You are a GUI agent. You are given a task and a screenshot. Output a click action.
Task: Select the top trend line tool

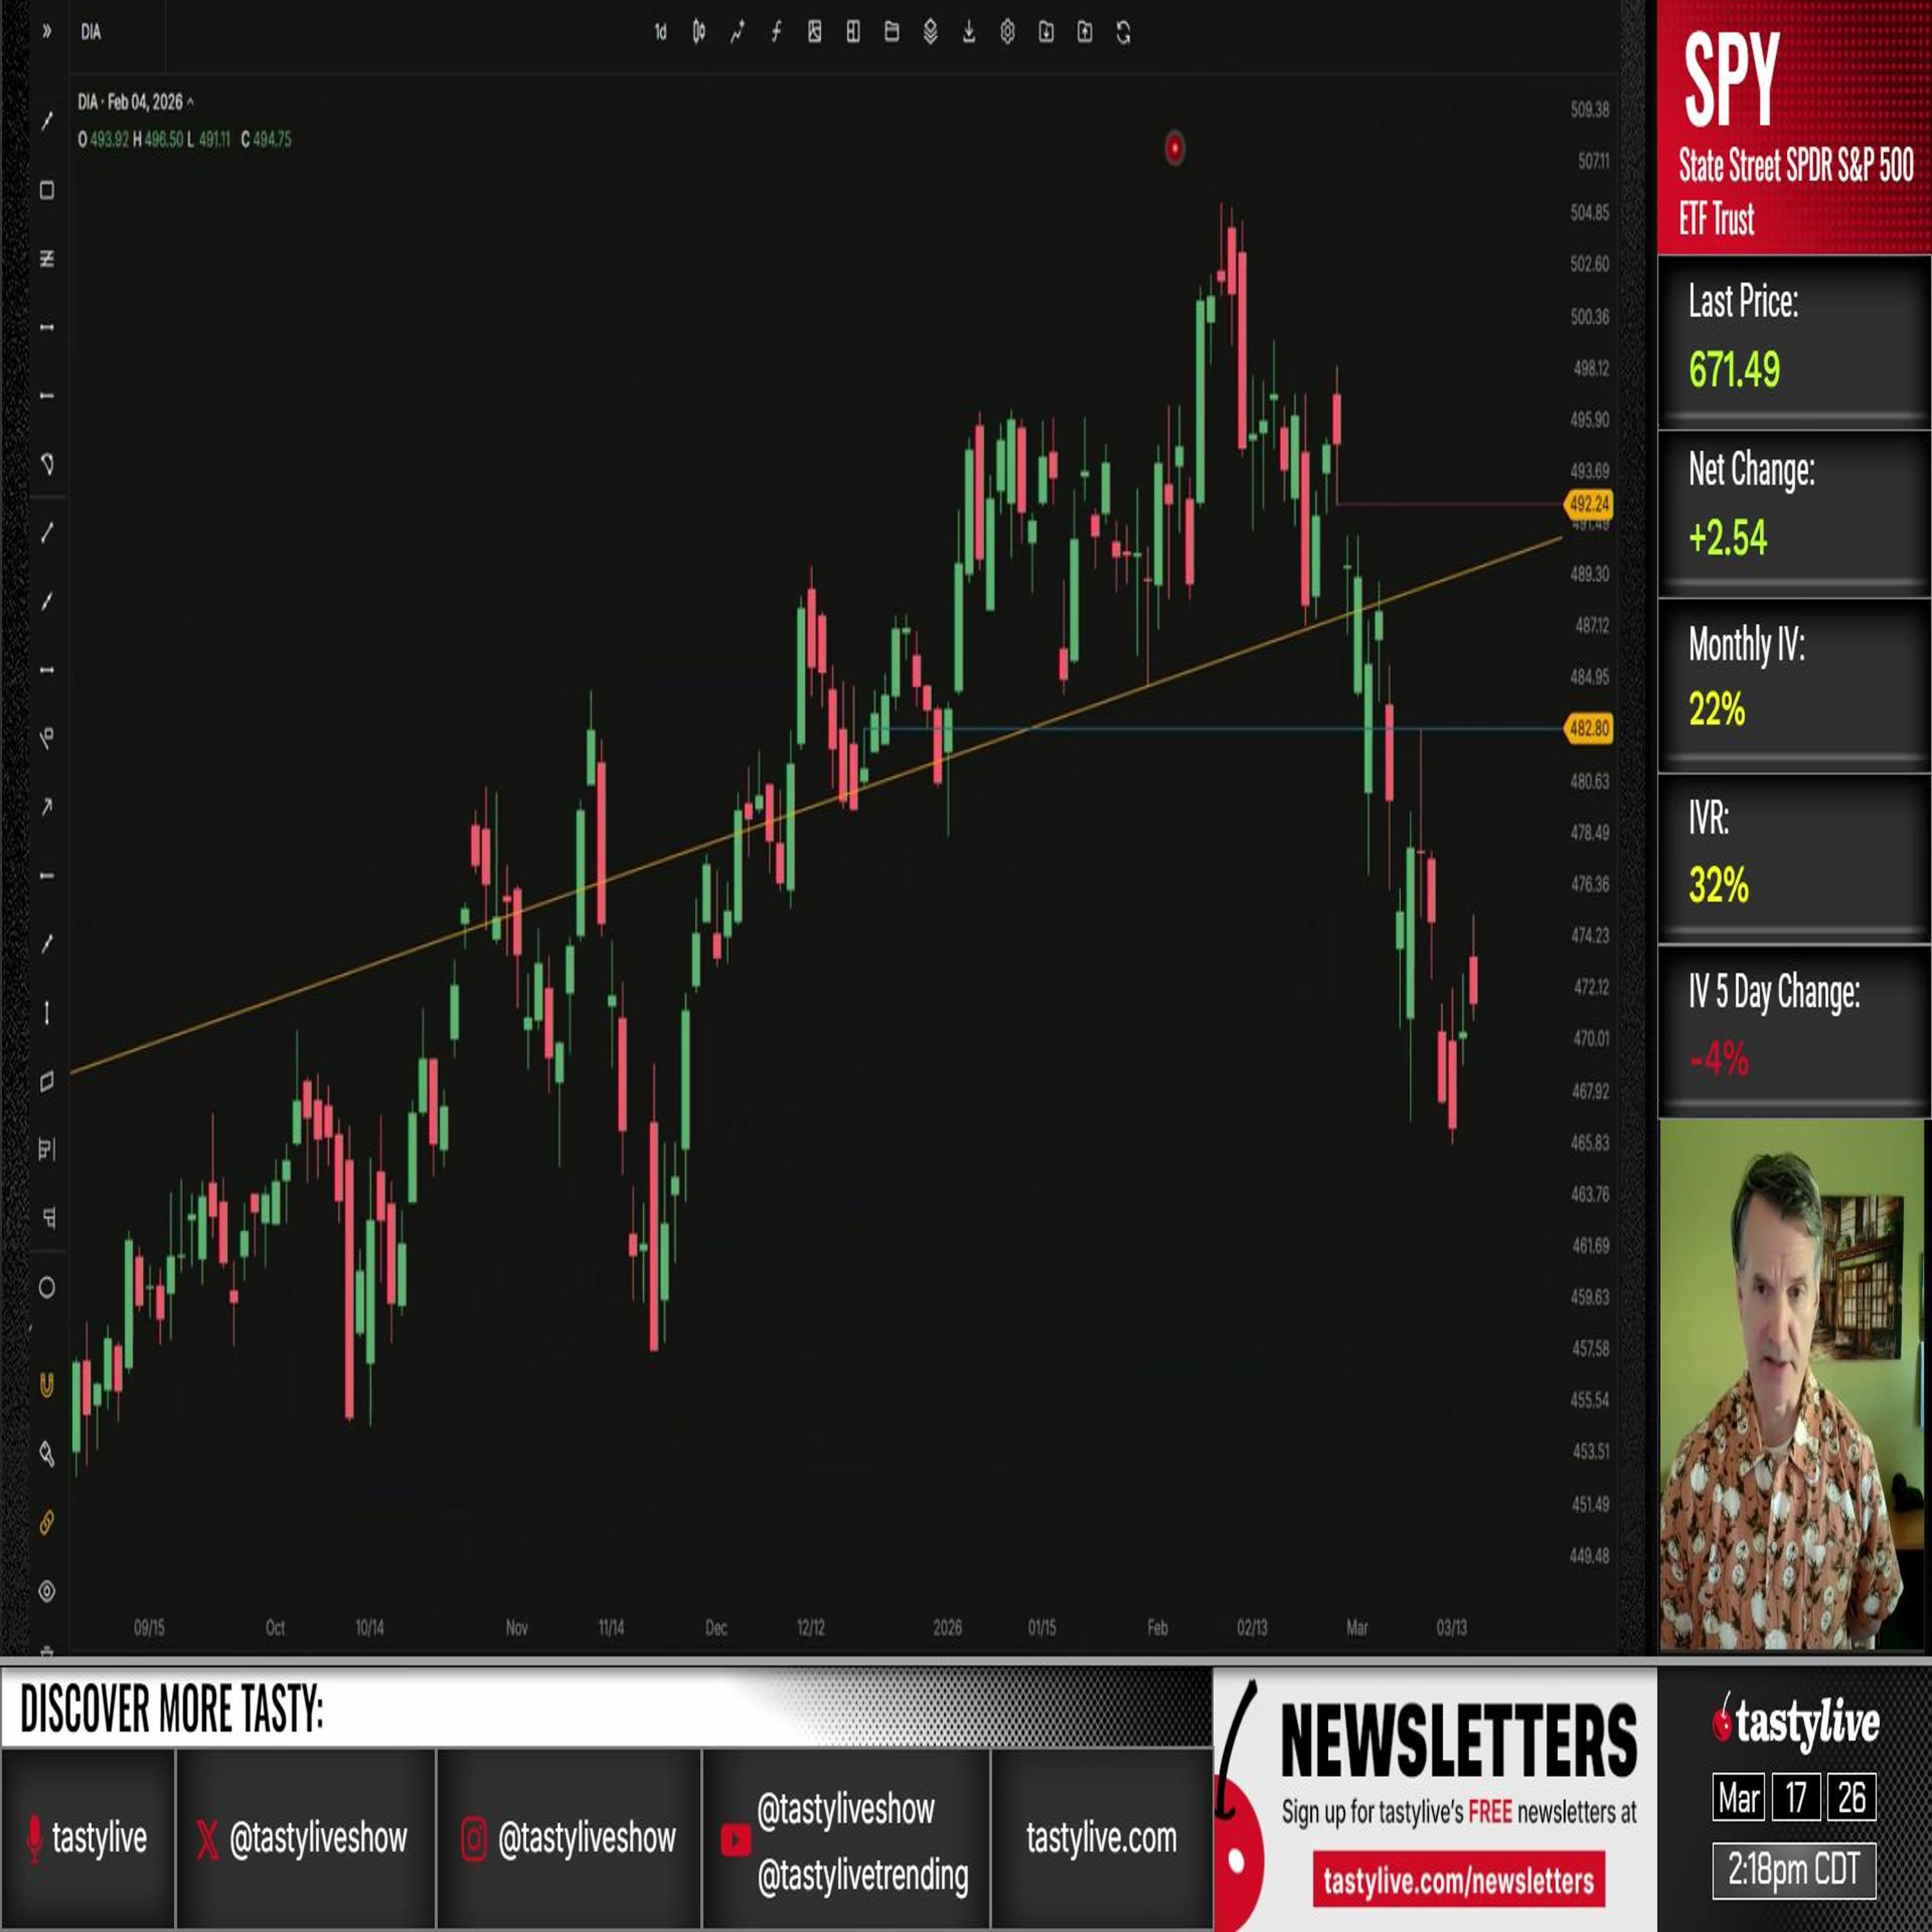point(47,121)
